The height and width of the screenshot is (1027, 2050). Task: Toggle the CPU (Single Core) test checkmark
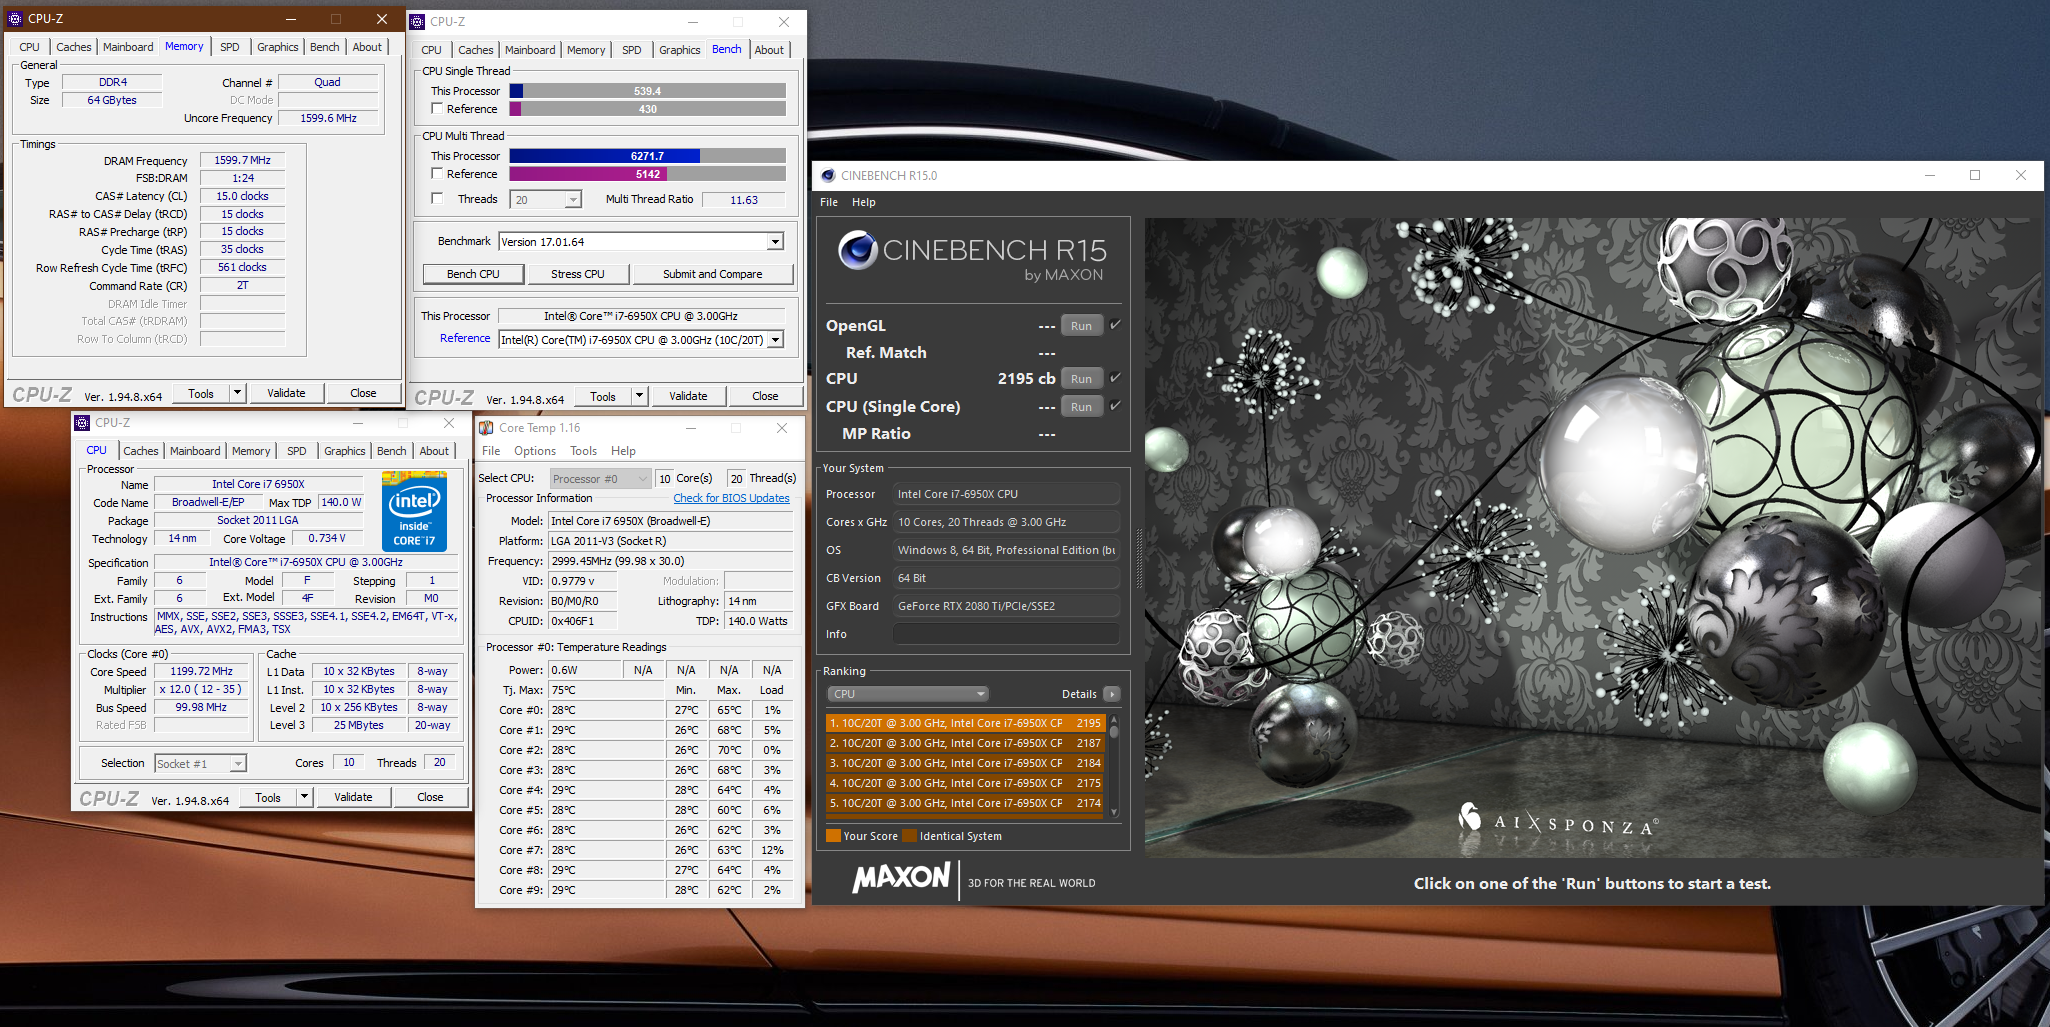[x=1115, y=405]
